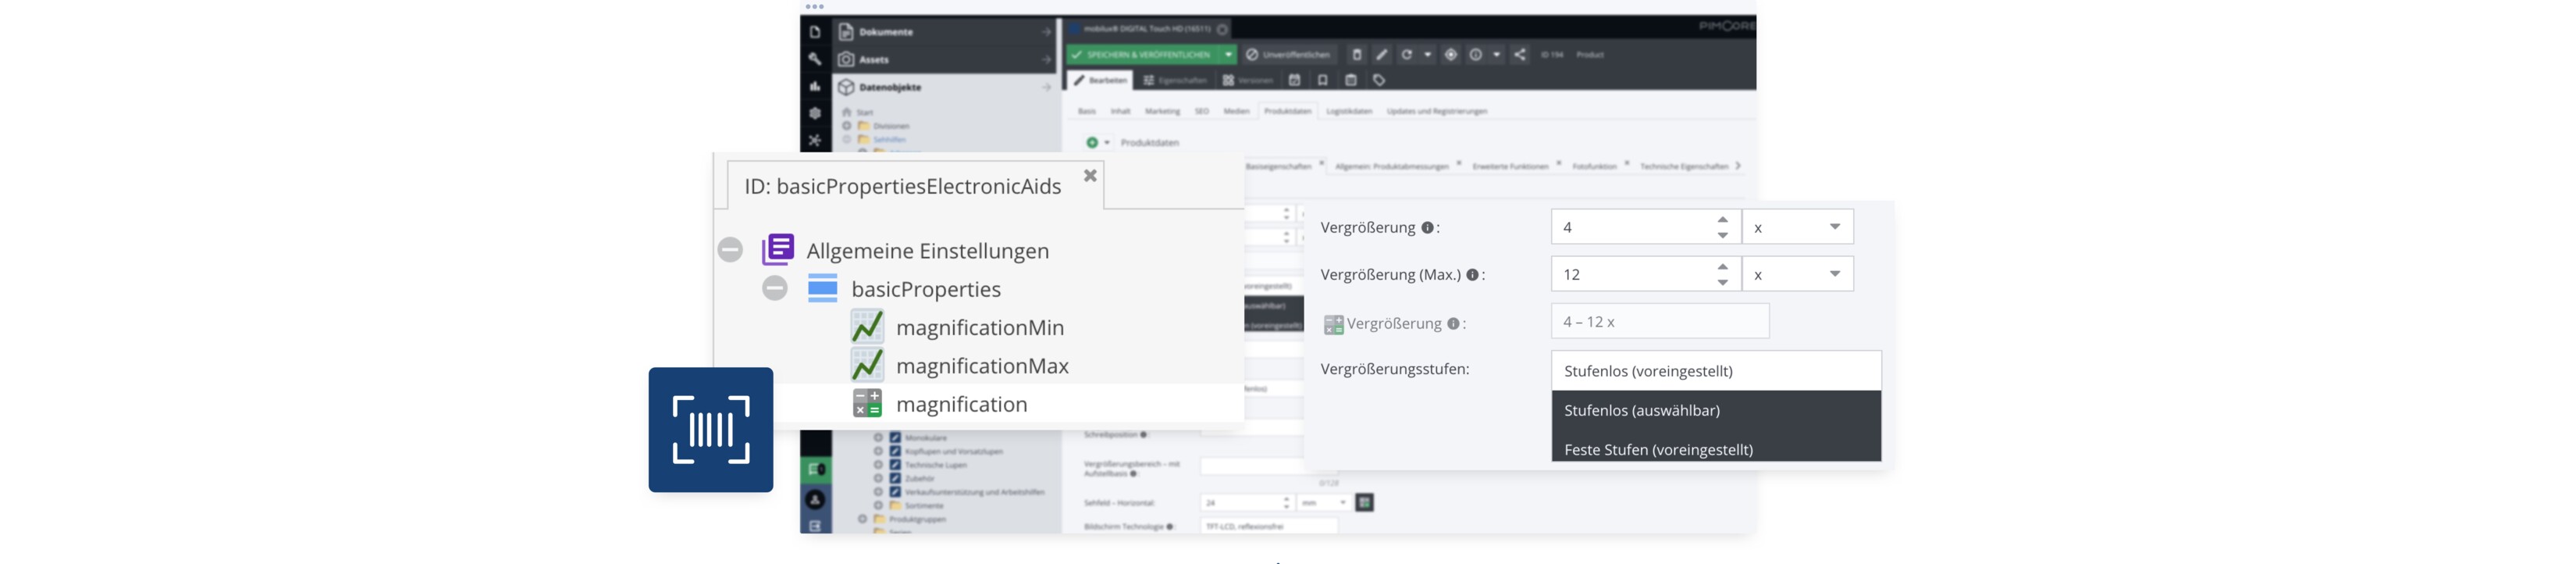The image size is (2576, 564).
Task: Click calculator icon beside Sehfeld – Horizontal
Action: coord(1364,502)
